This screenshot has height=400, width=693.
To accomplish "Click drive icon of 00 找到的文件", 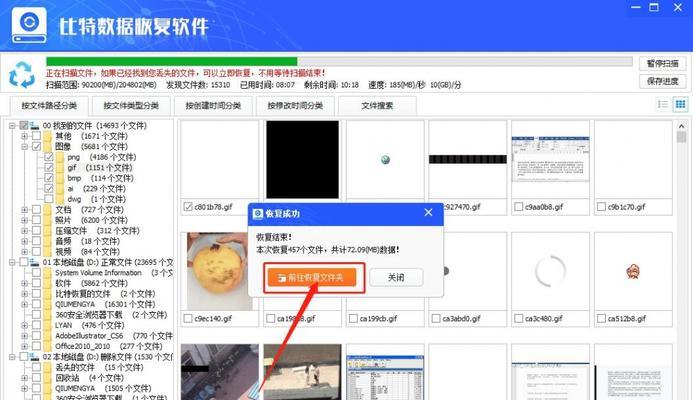I will tap(34, 126).
